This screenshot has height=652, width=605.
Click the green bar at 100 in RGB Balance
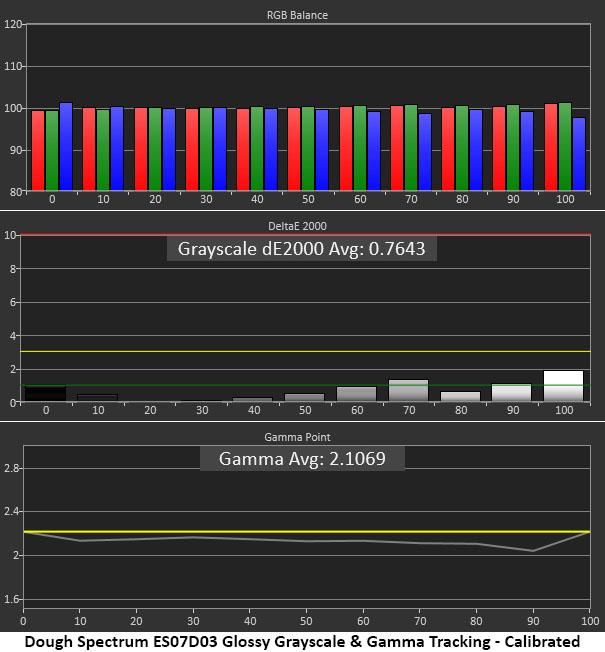pyautogui.click(x=565, y=147)
